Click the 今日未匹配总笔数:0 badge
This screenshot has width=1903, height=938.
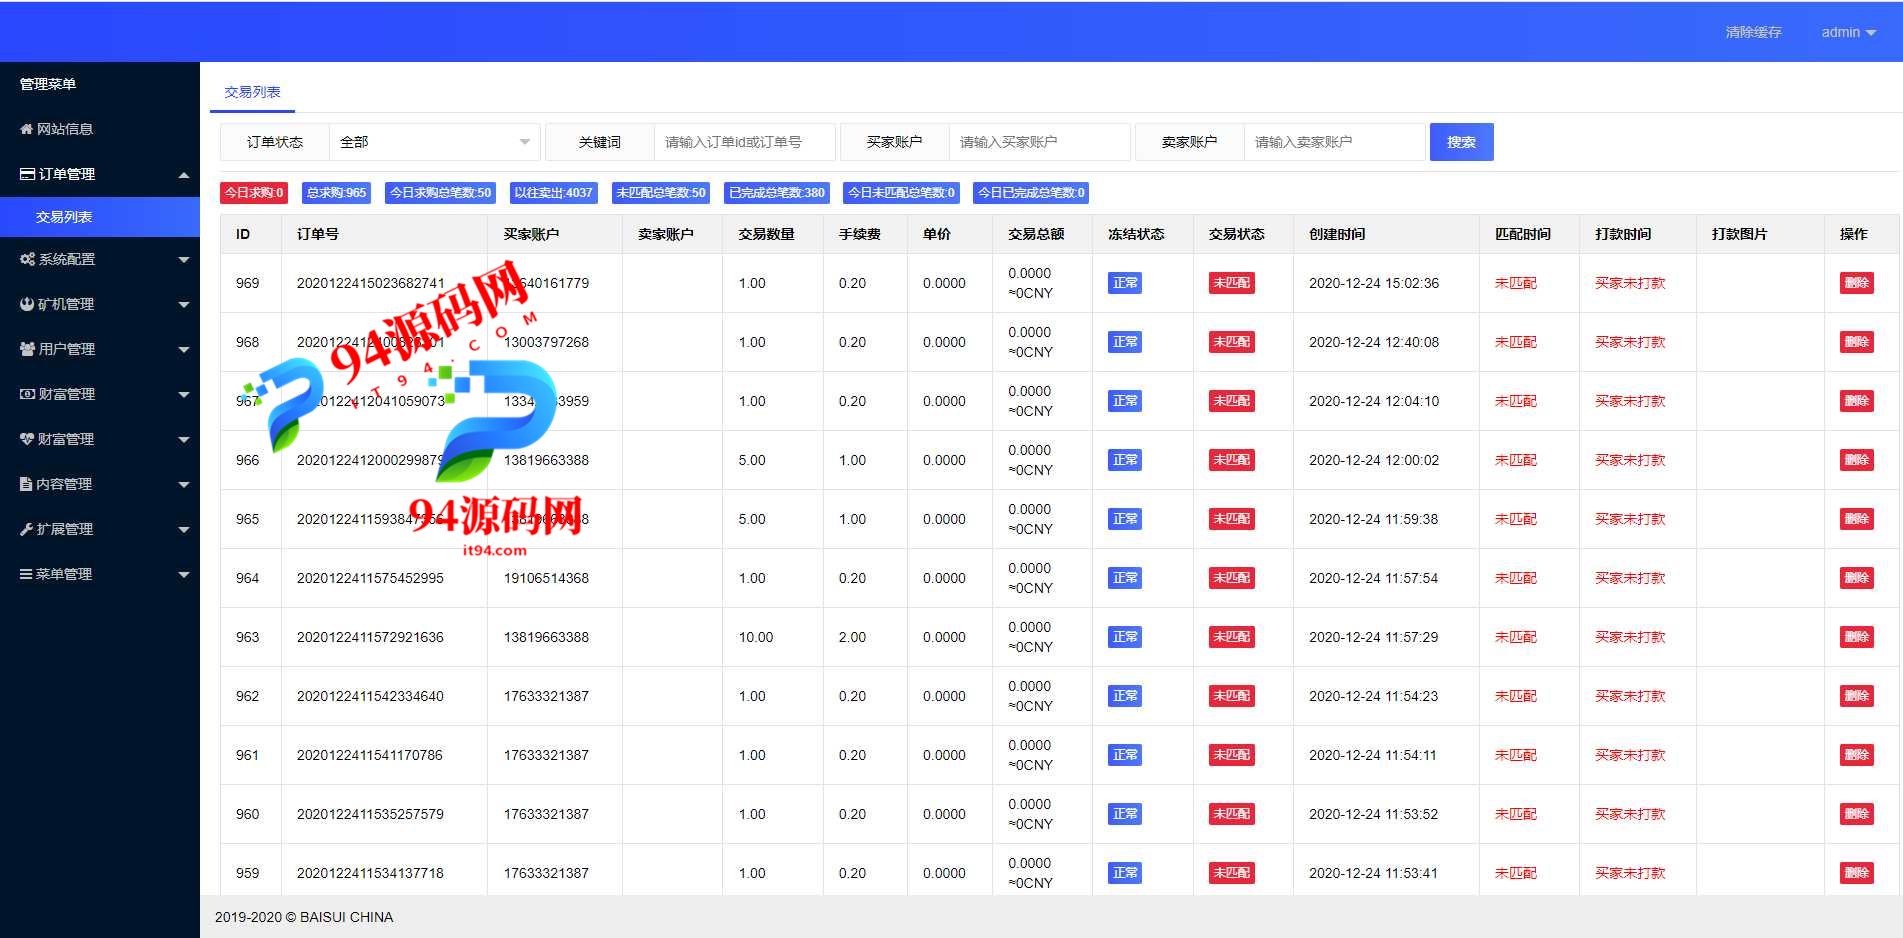901,193
